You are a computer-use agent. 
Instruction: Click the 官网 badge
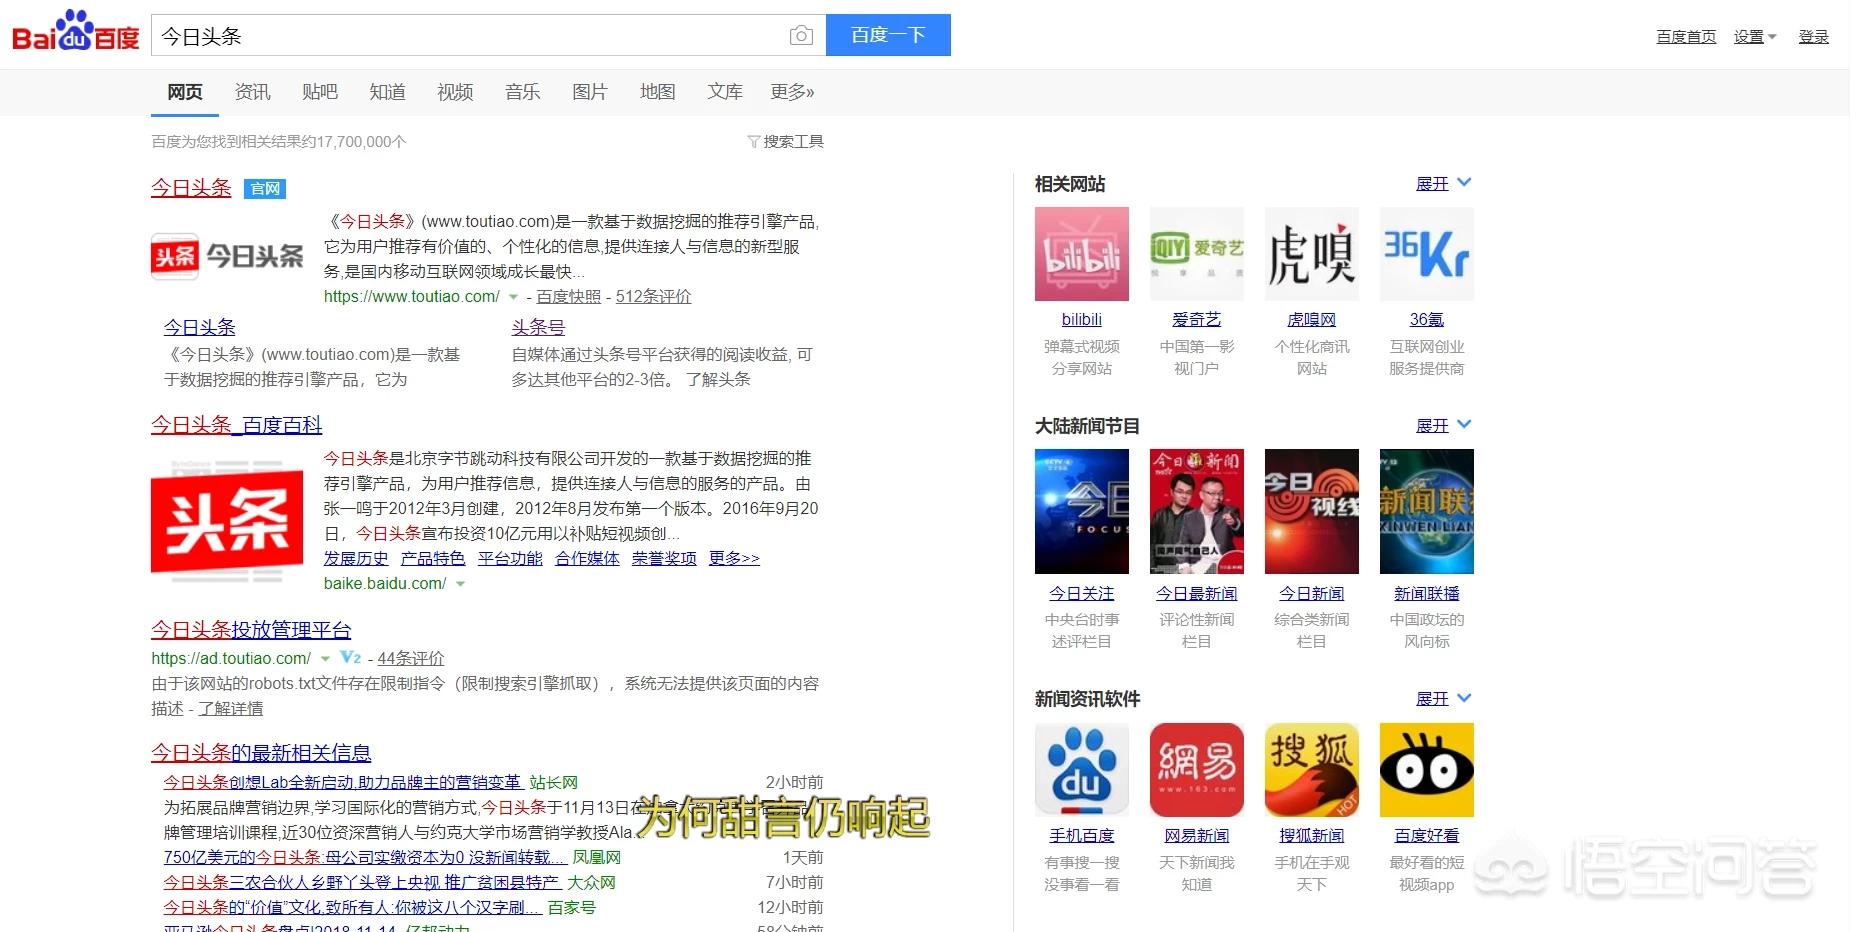265,189
